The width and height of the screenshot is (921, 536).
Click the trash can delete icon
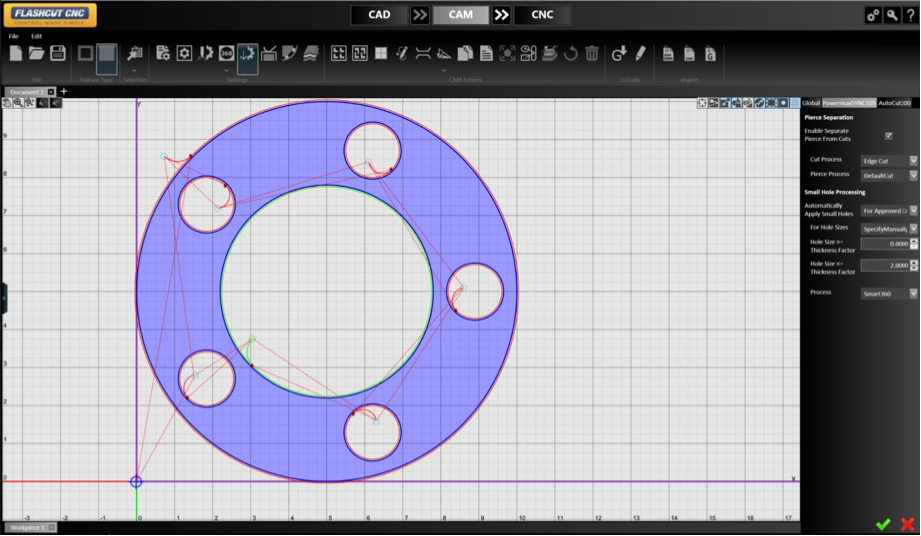coord(592,53)
